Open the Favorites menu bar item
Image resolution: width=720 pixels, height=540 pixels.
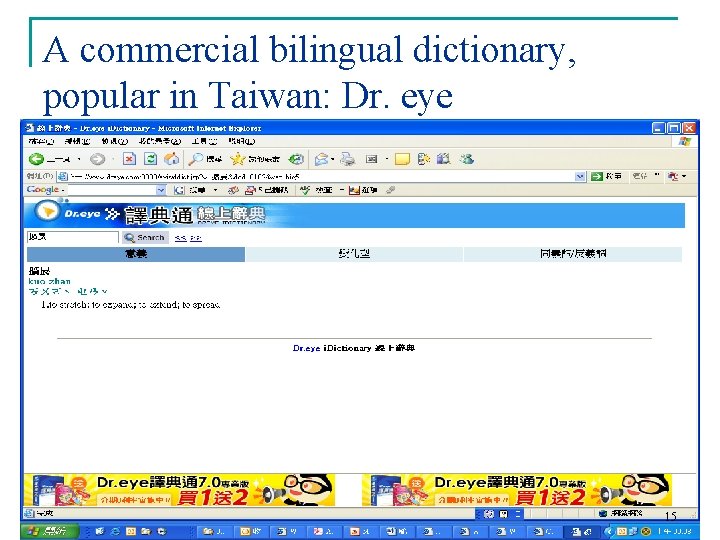(160, 141)
